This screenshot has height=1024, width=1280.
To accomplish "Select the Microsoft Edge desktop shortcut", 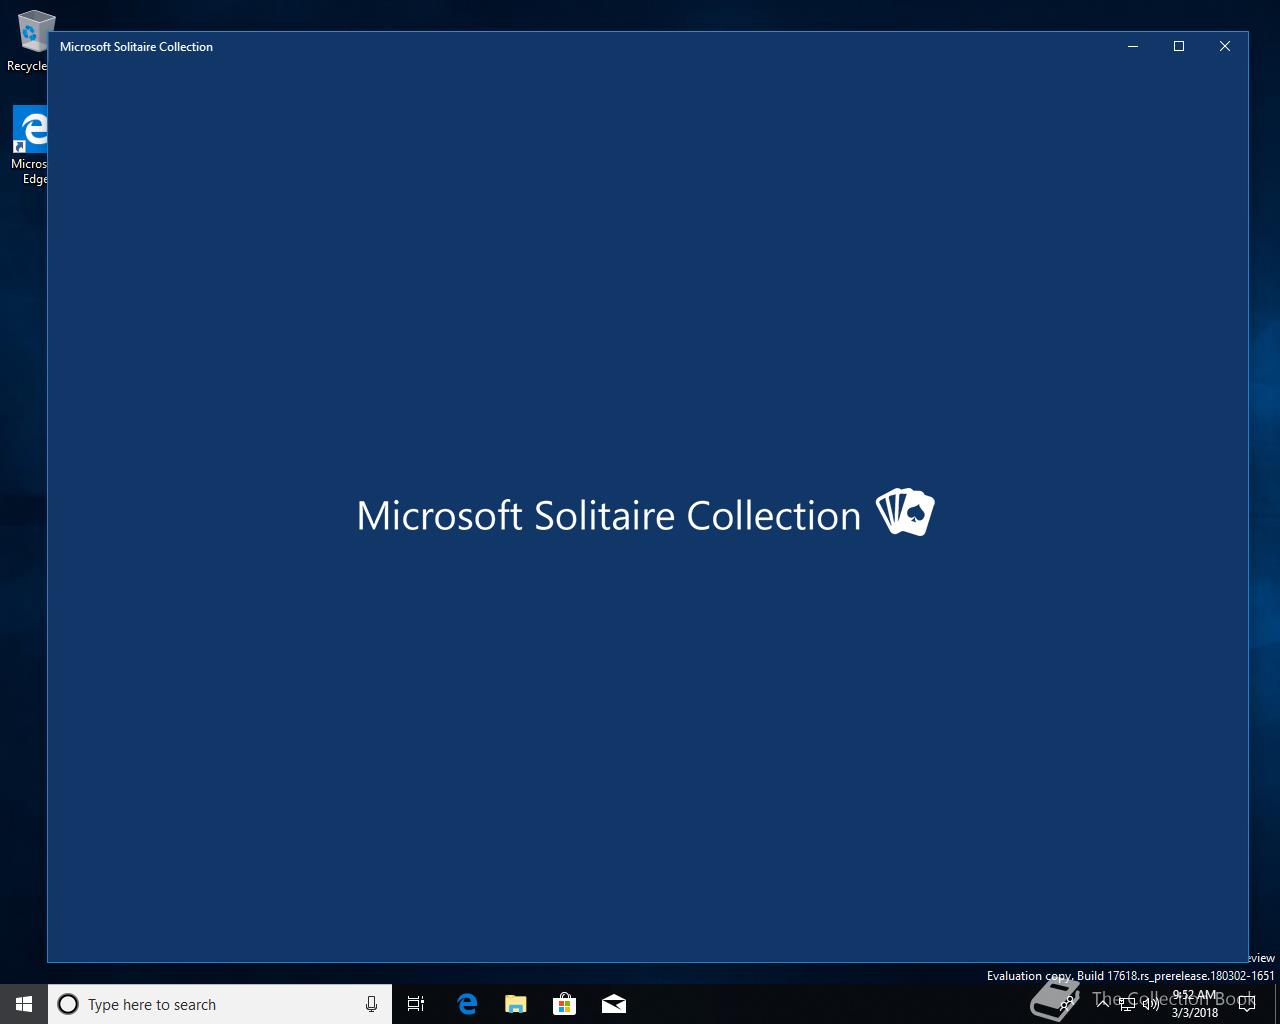I will (x=30, y=146).
